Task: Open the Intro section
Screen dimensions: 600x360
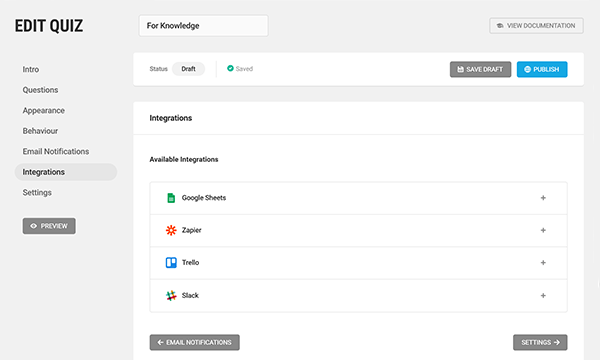Action: click(31, 70)
